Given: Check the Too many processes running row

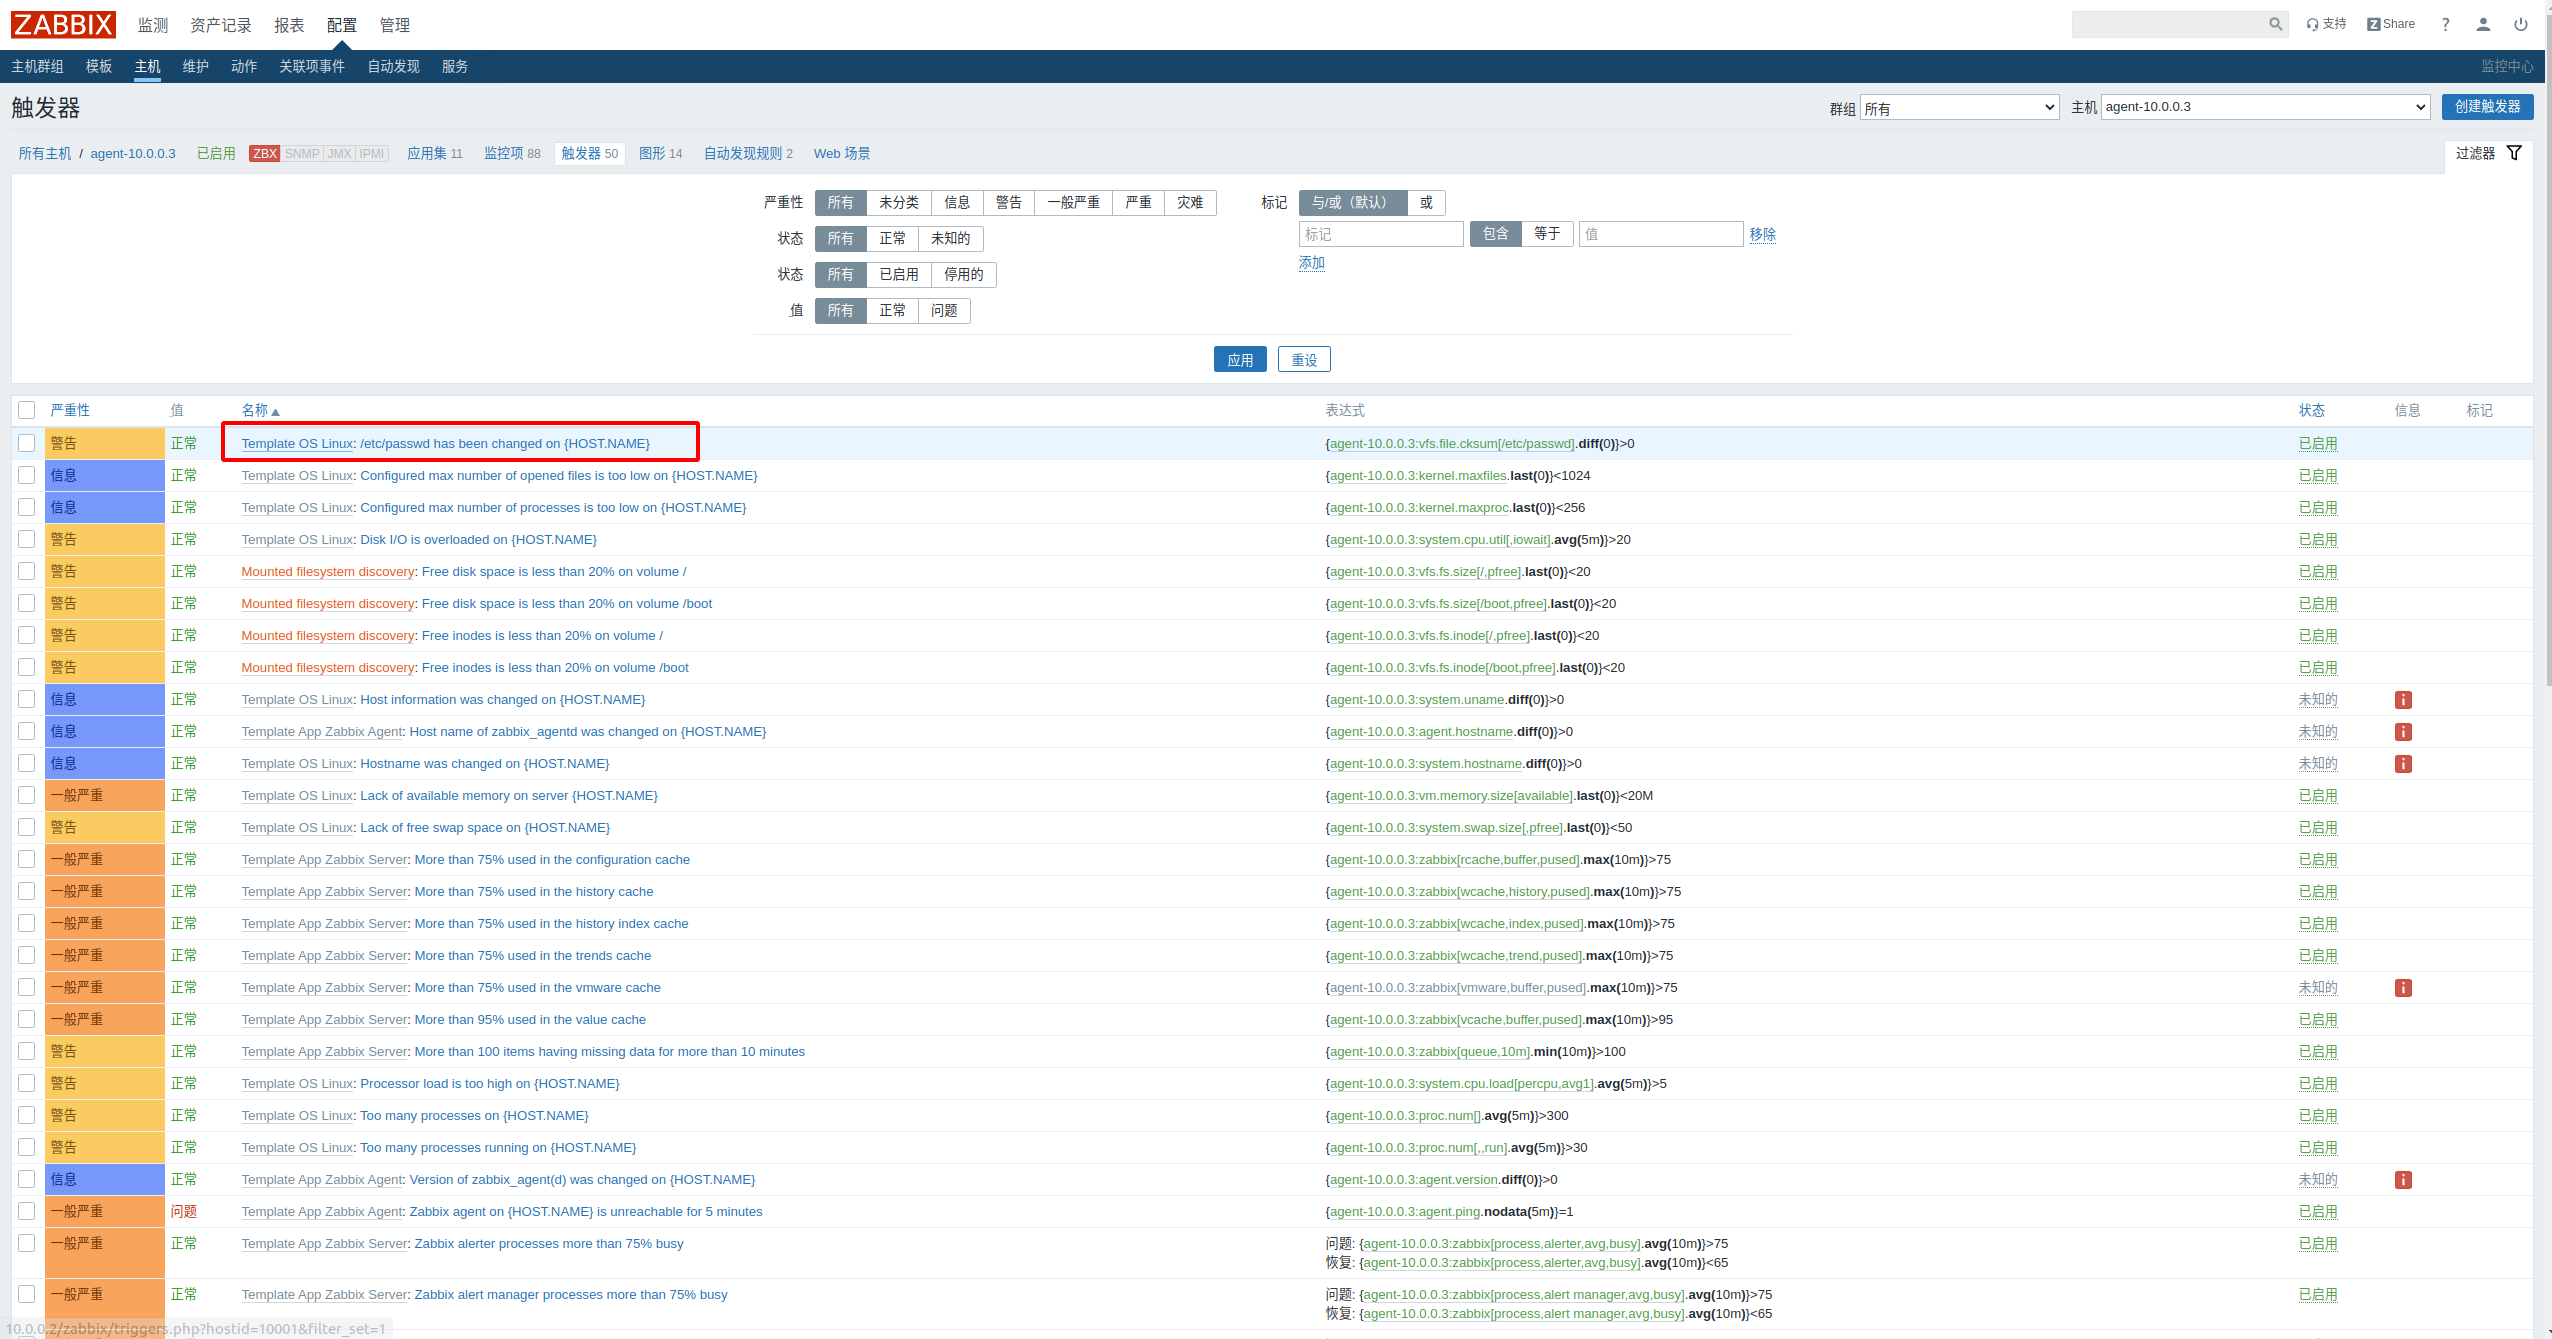Looking at the screenshot, I should pyautogui.click(x=27, y=1147).
